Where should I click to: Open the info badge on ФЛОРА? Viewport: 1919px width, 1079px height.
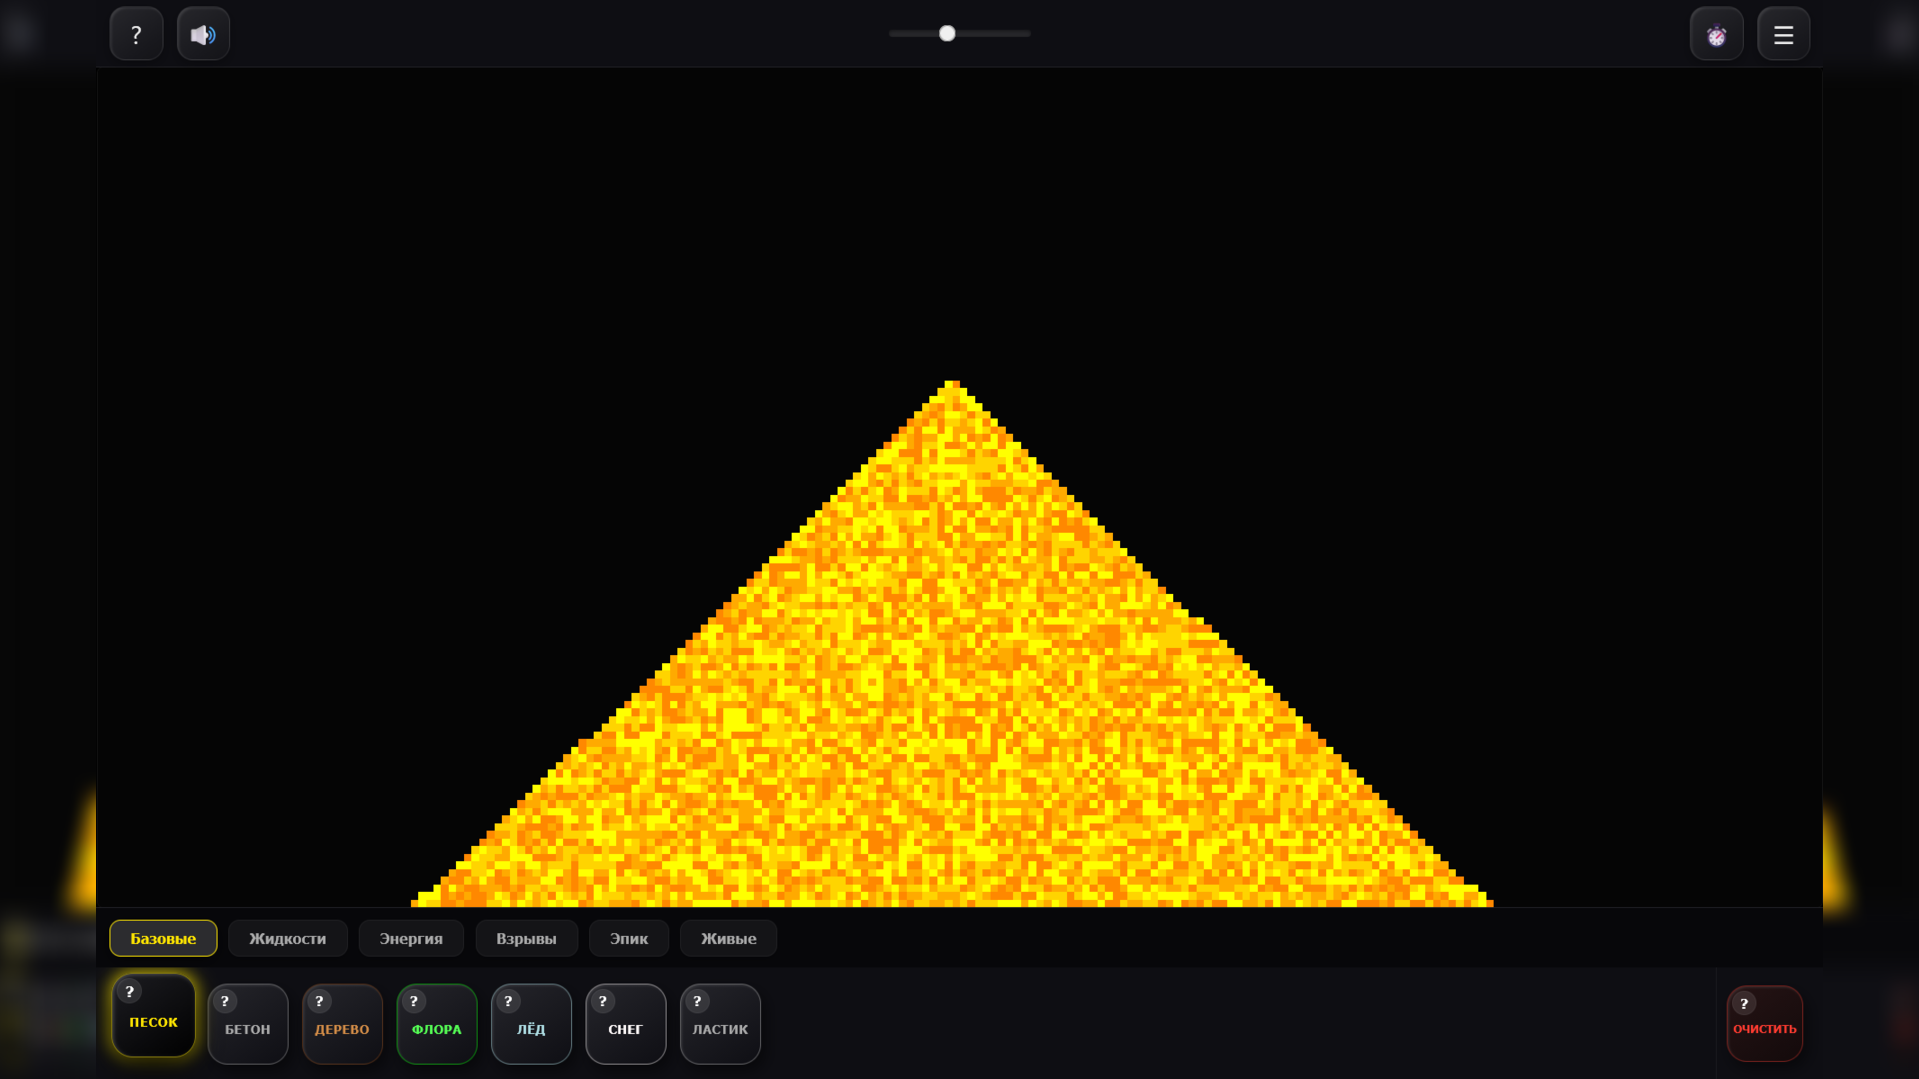click(413, 1000)
